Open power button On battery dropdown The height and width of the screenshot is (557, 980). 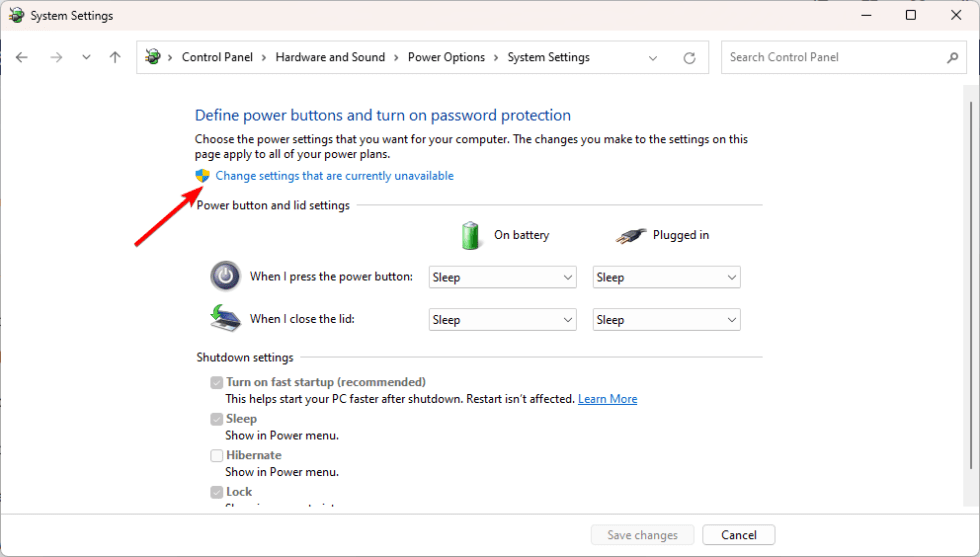[x=502, y=277]
